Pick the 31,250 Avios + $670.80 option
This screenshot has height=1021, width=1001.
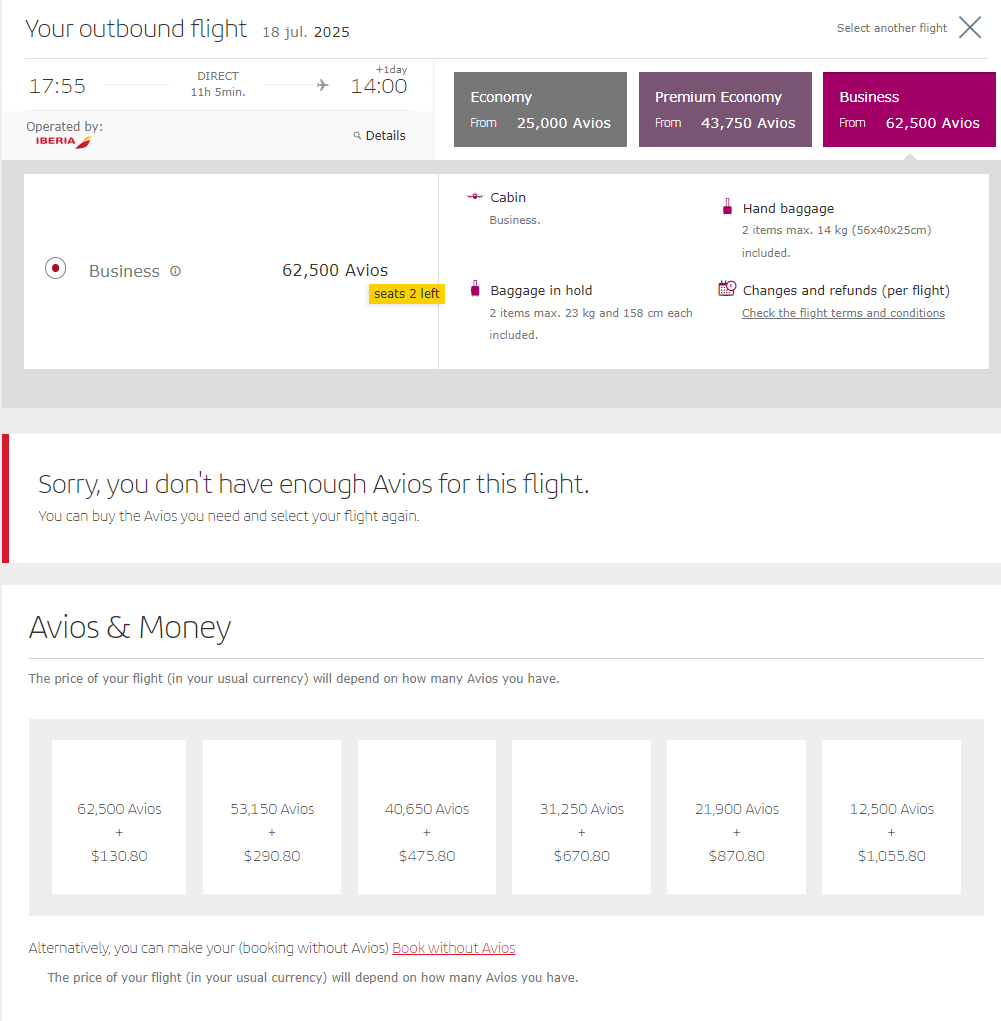(x=581, y=817)
